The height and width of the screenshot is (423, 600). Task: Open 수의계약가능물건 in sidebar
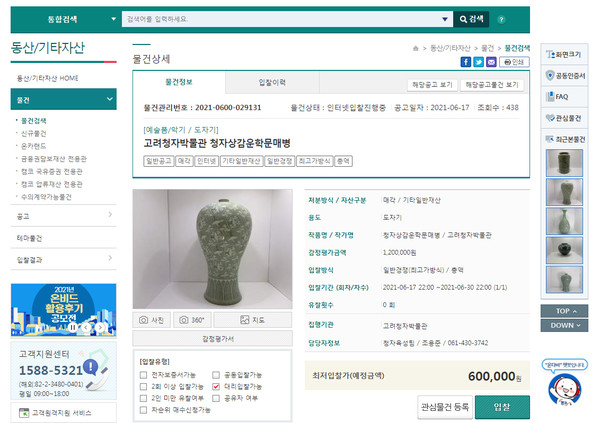coord(46,197)
